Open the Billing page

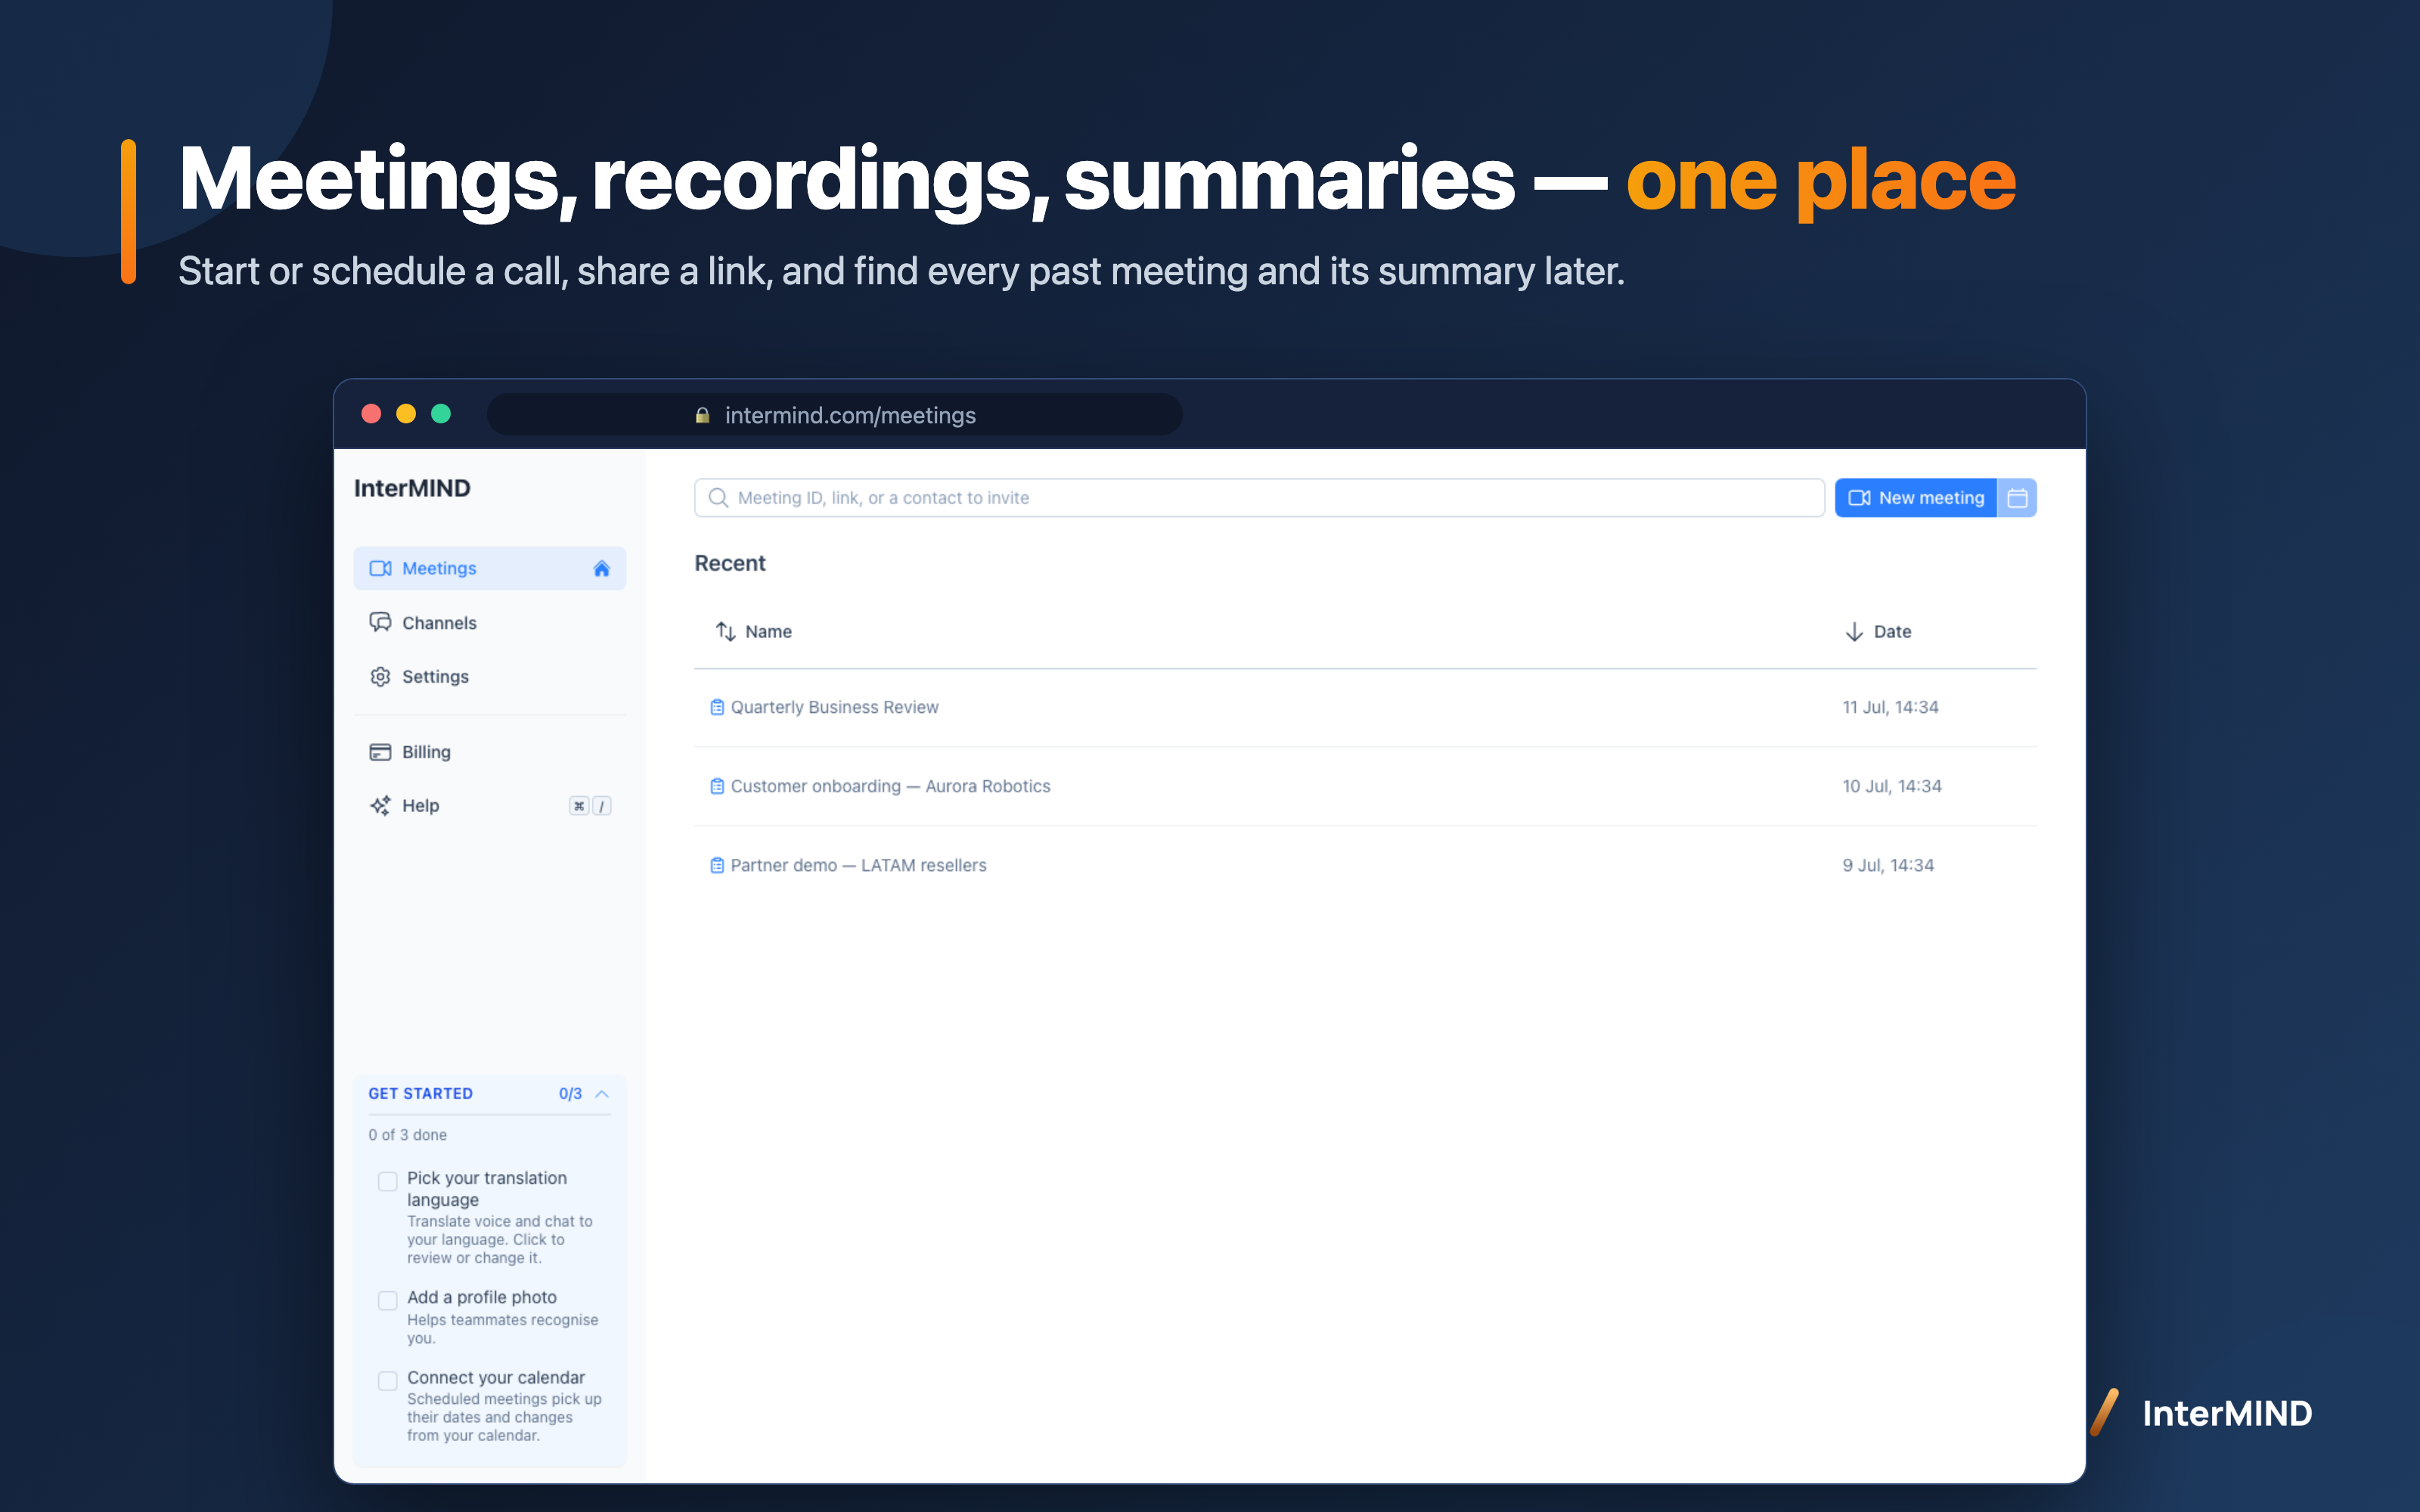pyautogui.click(x=490, y=752)
